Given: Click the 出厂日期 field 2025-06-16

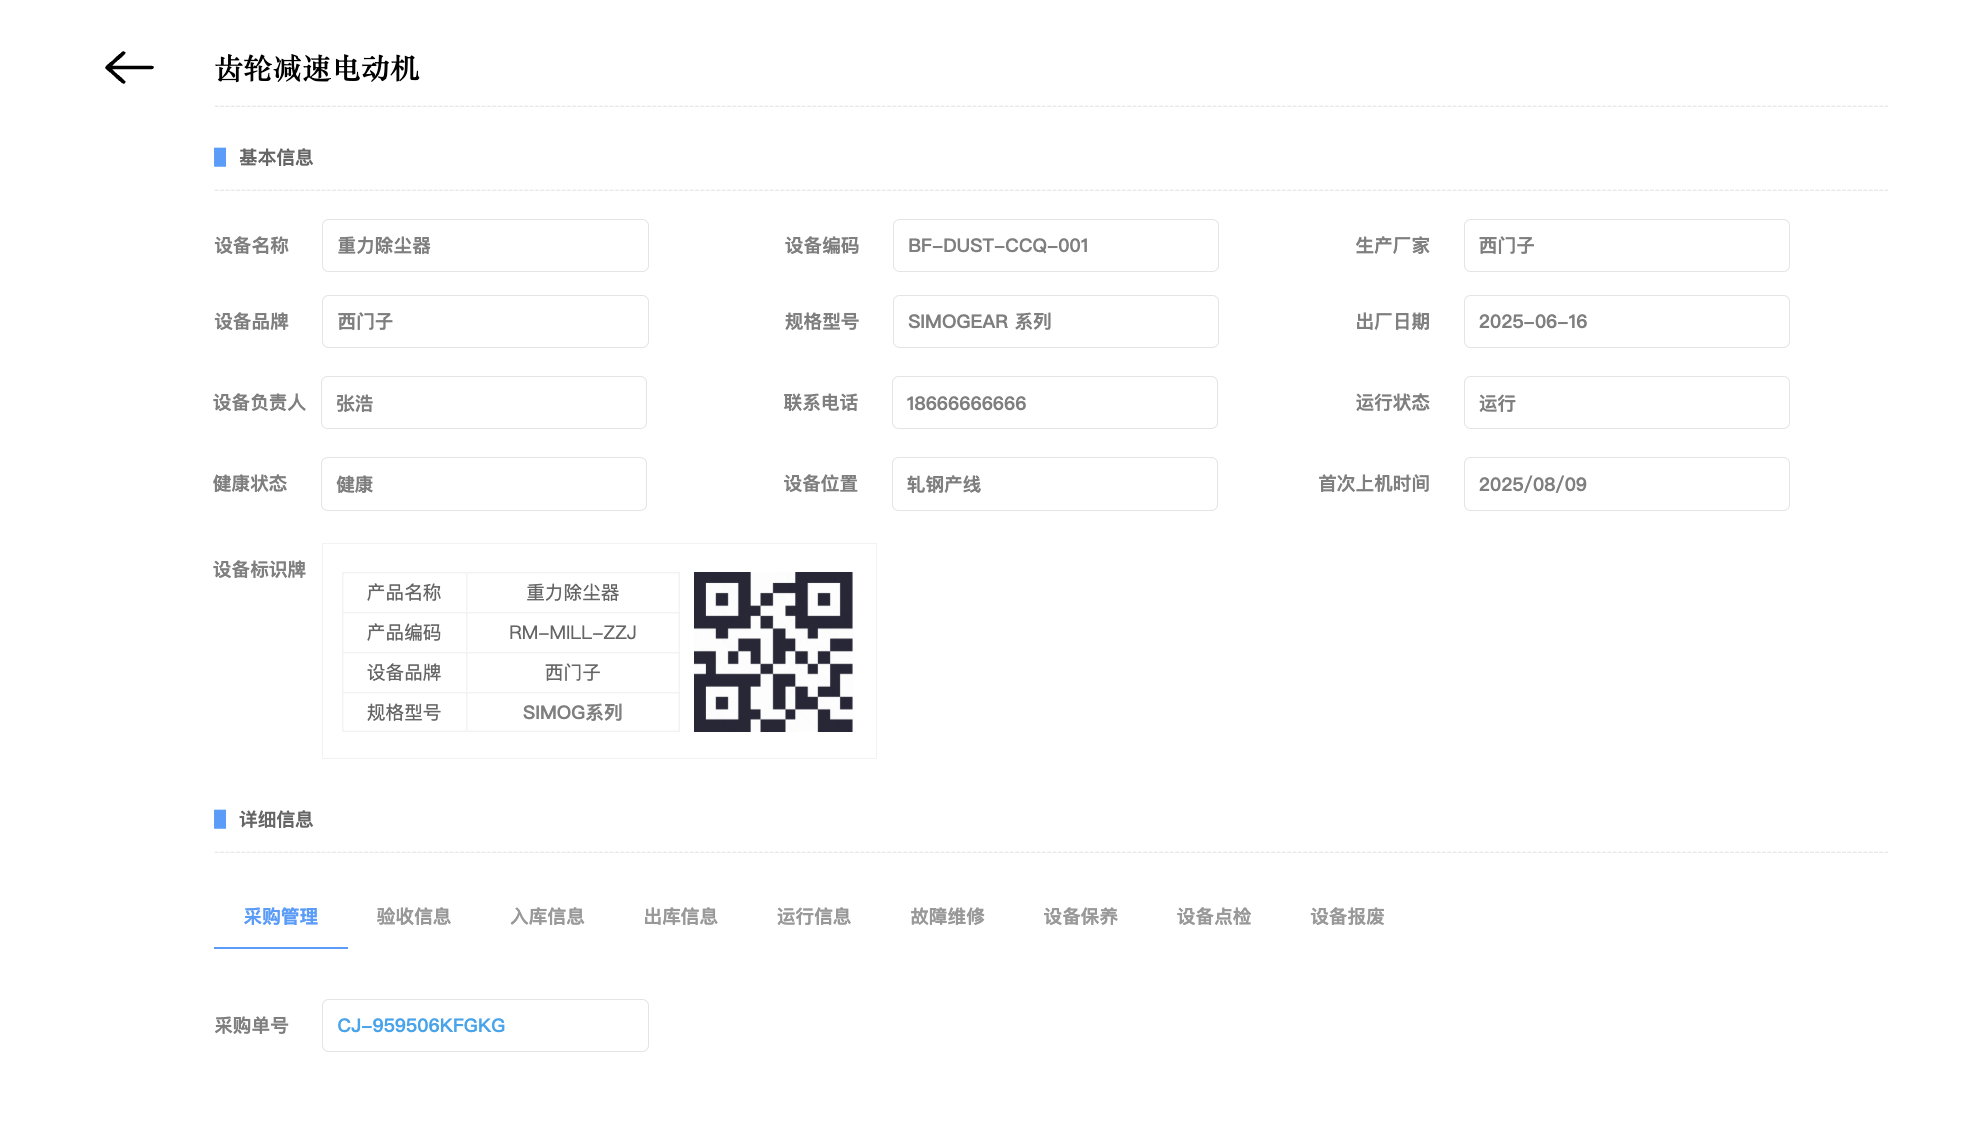Looking at the screenshot, I should (x=1627, y=321).
